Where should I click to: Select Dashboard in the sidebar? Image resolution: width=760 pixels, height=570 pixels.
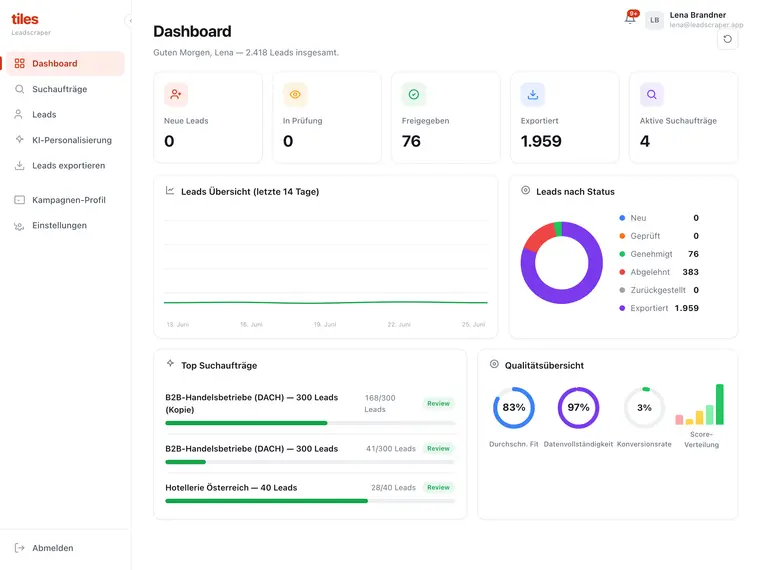coord(65,63)
